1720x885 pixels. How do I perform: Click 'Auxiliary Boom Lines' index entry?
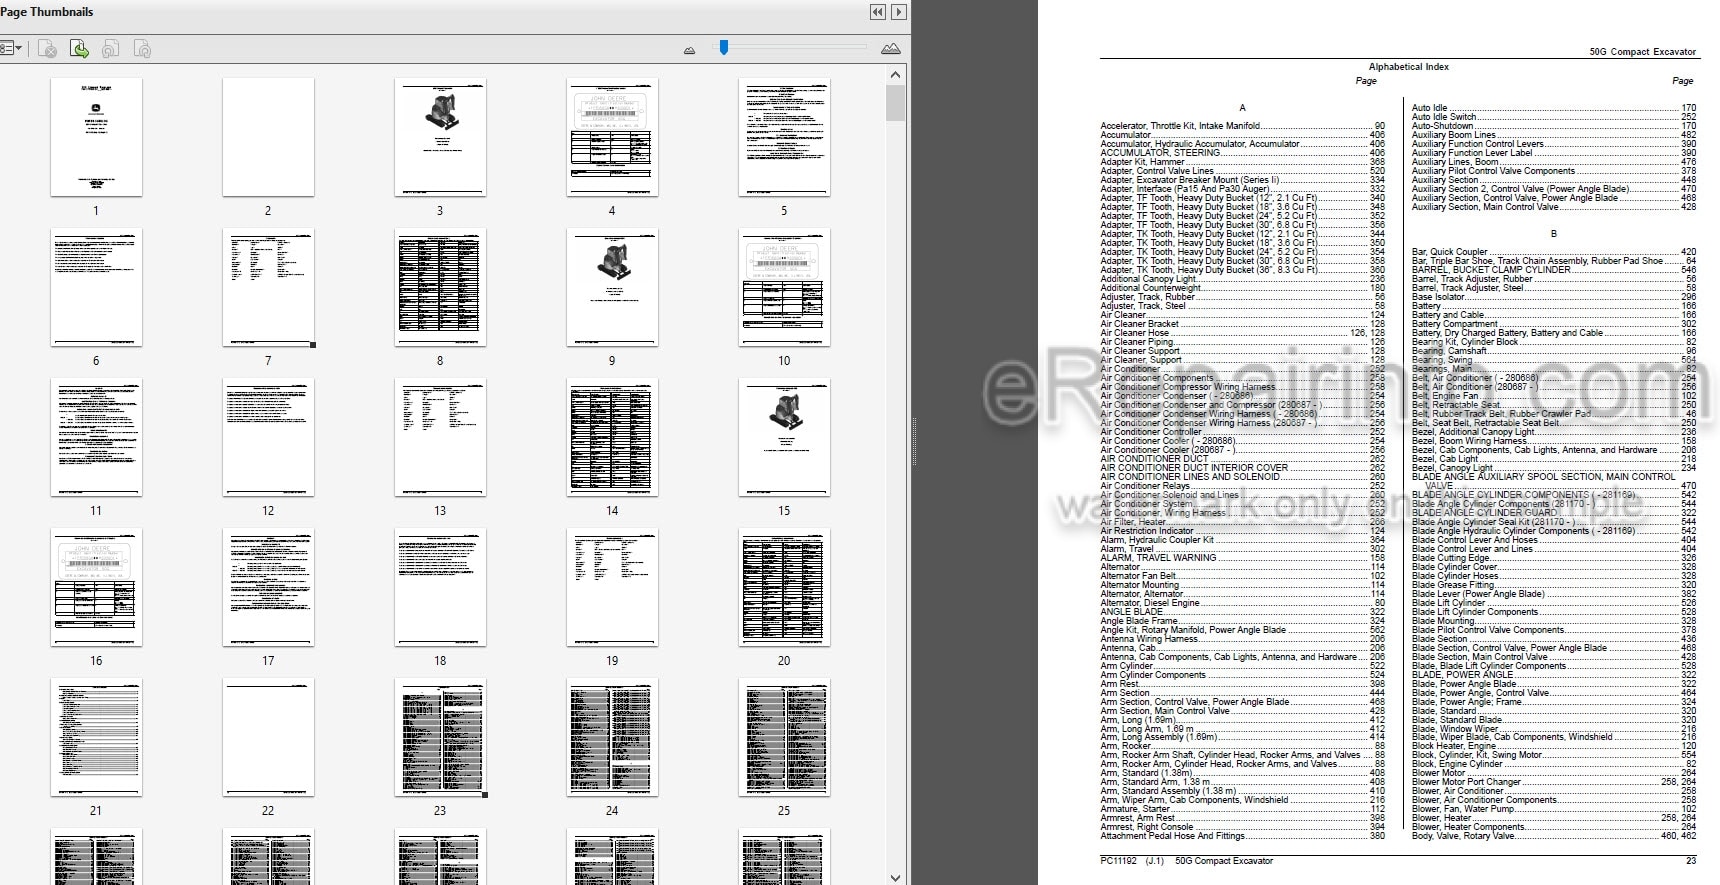(1453, 135)
